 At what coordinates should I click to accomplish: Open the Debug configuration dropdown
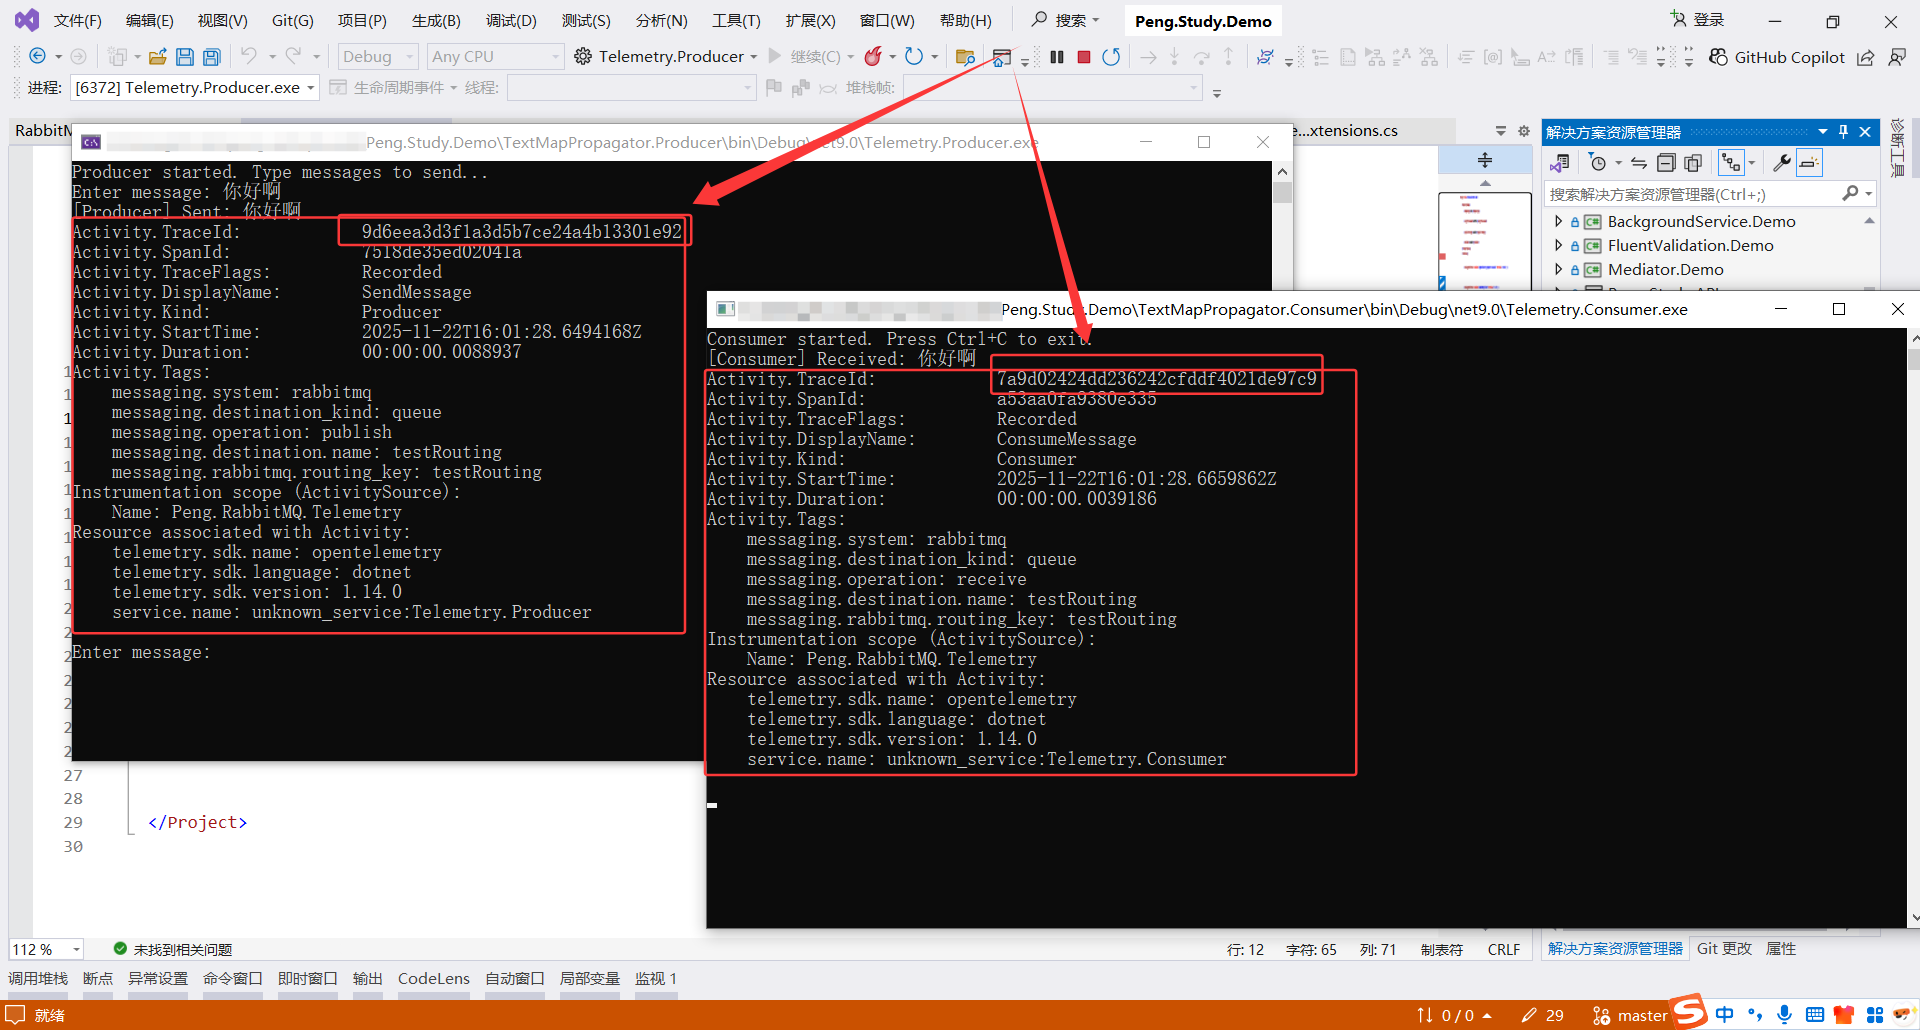point(377,57)
